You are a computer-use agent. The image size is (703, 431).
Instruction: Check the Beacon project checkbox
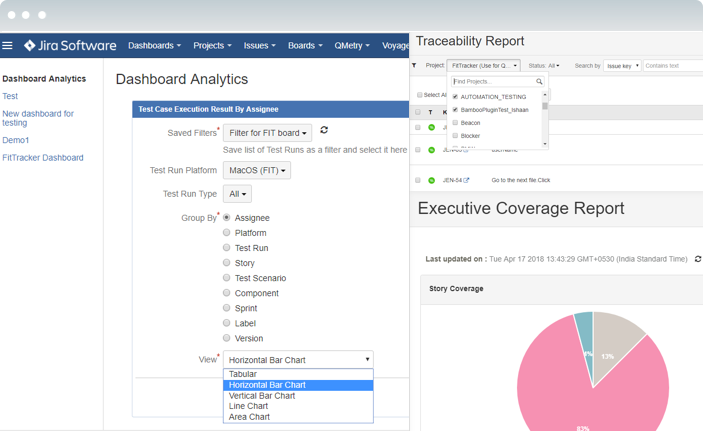pos(455,123)
